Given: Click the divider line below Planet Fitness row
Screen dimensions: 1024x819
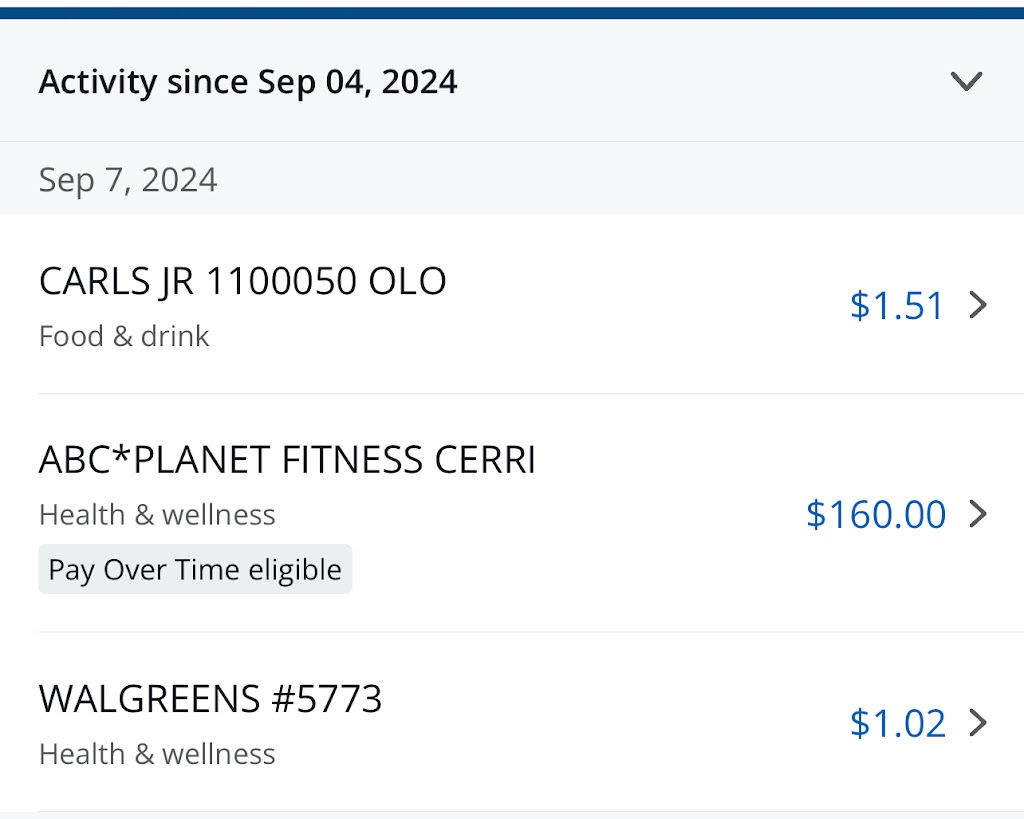Looking at the screenshot, I should [530, 632].
